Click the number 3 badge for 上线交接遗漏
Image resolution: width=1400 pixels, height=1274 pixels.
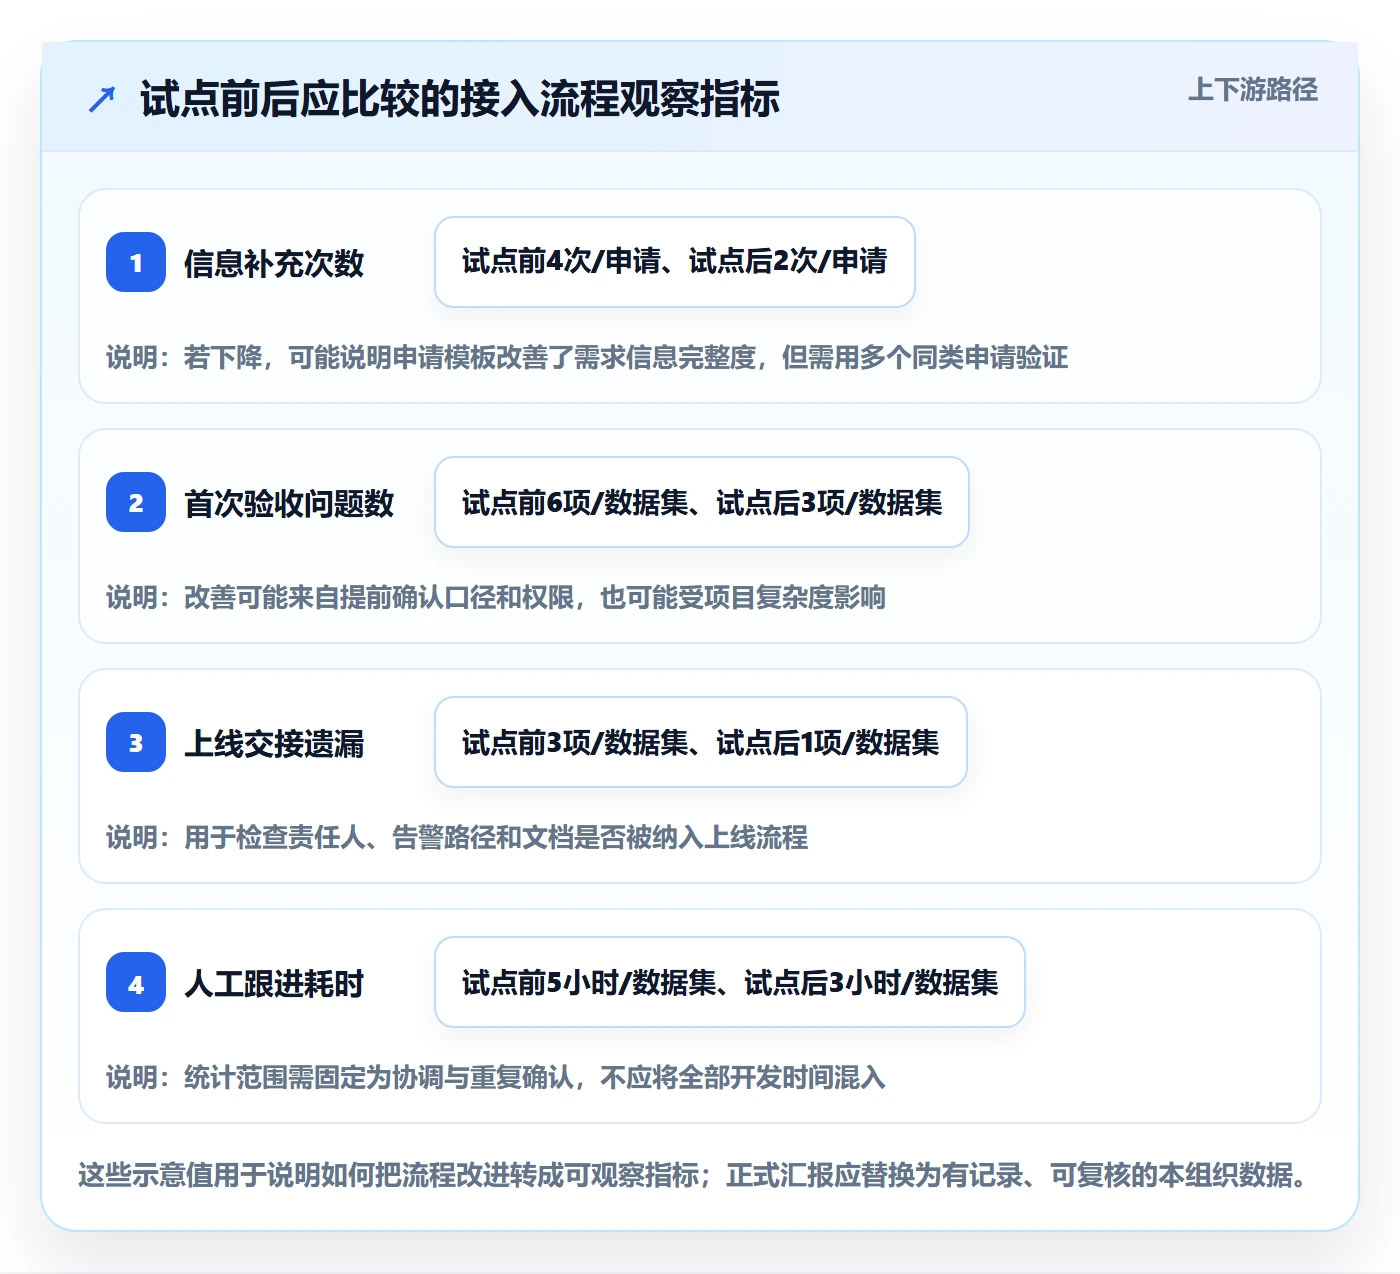(x=136, y=742)
